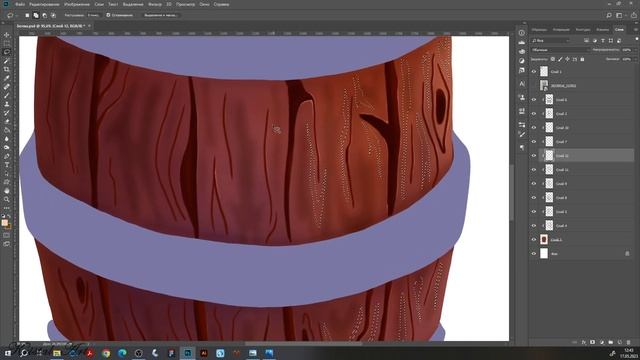Delete the selected layer with trash icon
Viewport: 640px width, 360px height.
tap(629, 342)
